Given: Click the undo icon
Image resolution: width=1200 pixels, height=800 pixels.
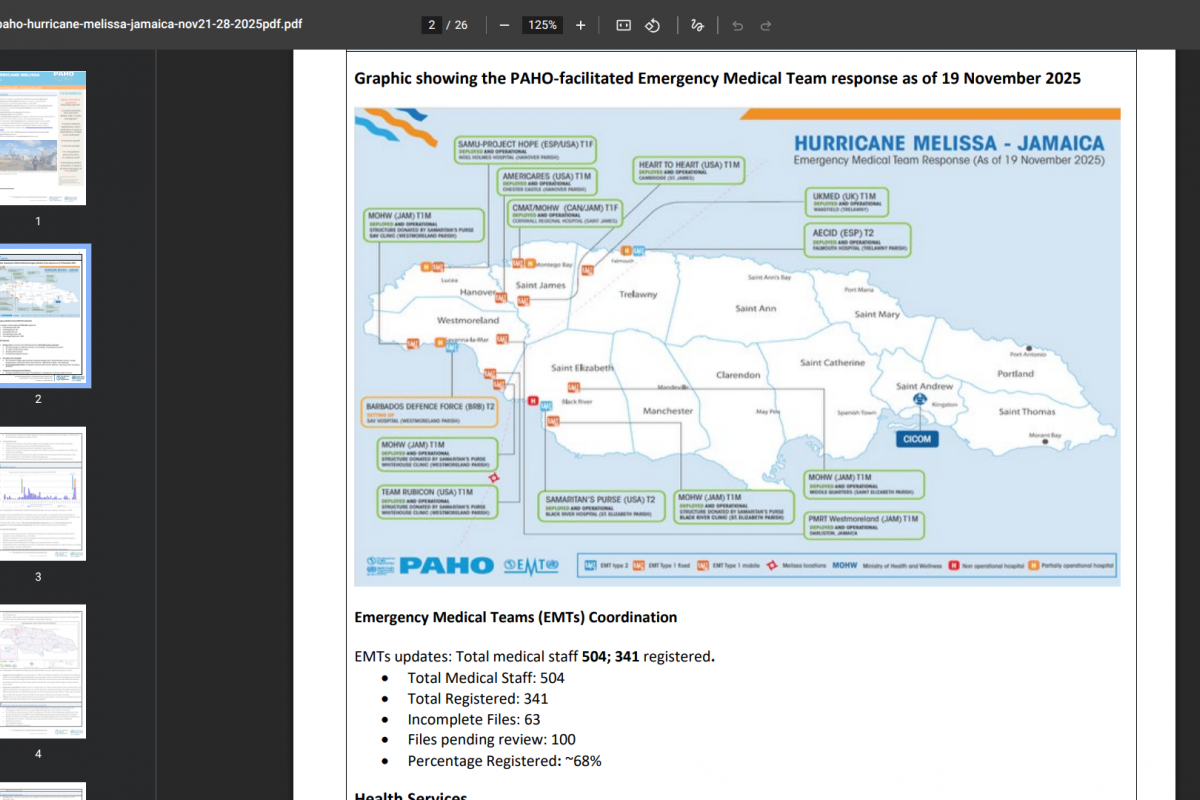Looking at the screenshot, I should [x=737, y=24].
